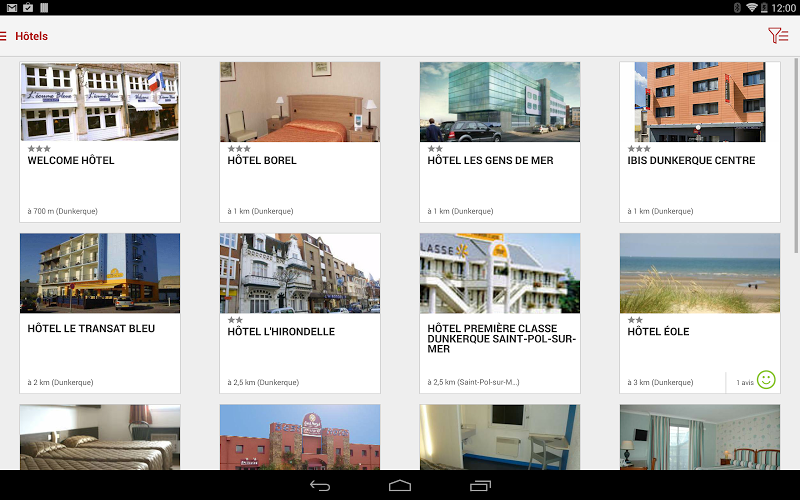Tap 'à 2 km (Dunkerque)' distance text
This screenshot has width=800, height=500.
pyautogui.click(x=60, y=382)
